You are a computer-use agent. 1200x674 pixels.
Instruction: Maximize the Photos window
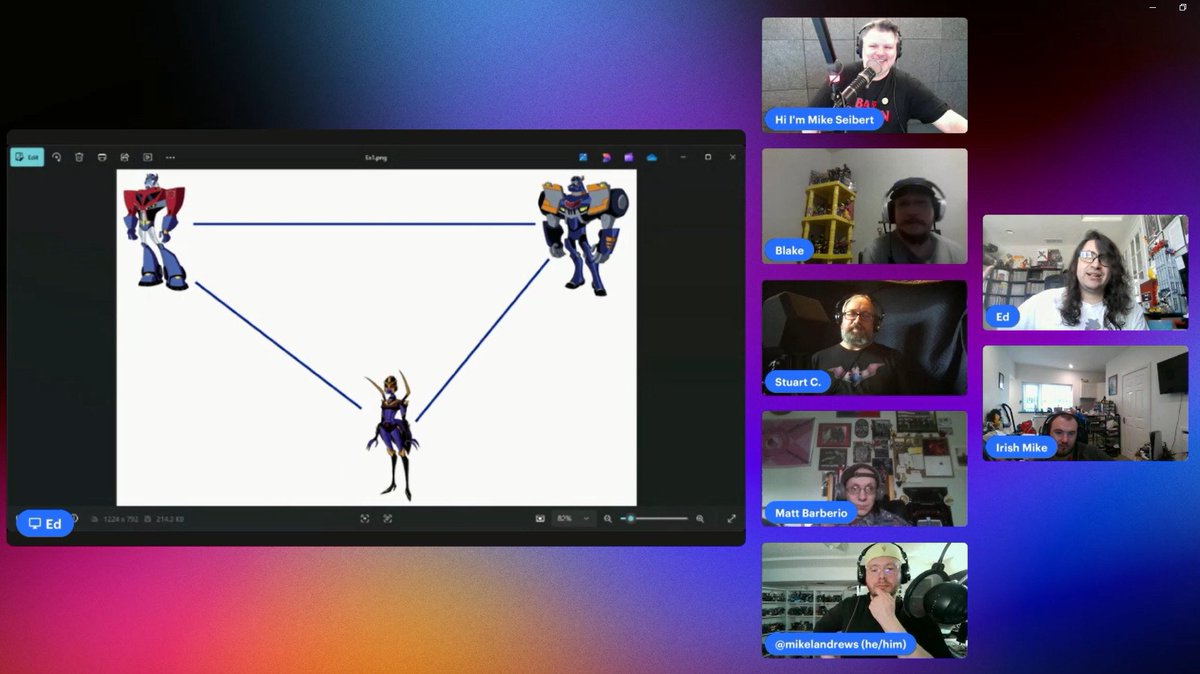(708, 157)
